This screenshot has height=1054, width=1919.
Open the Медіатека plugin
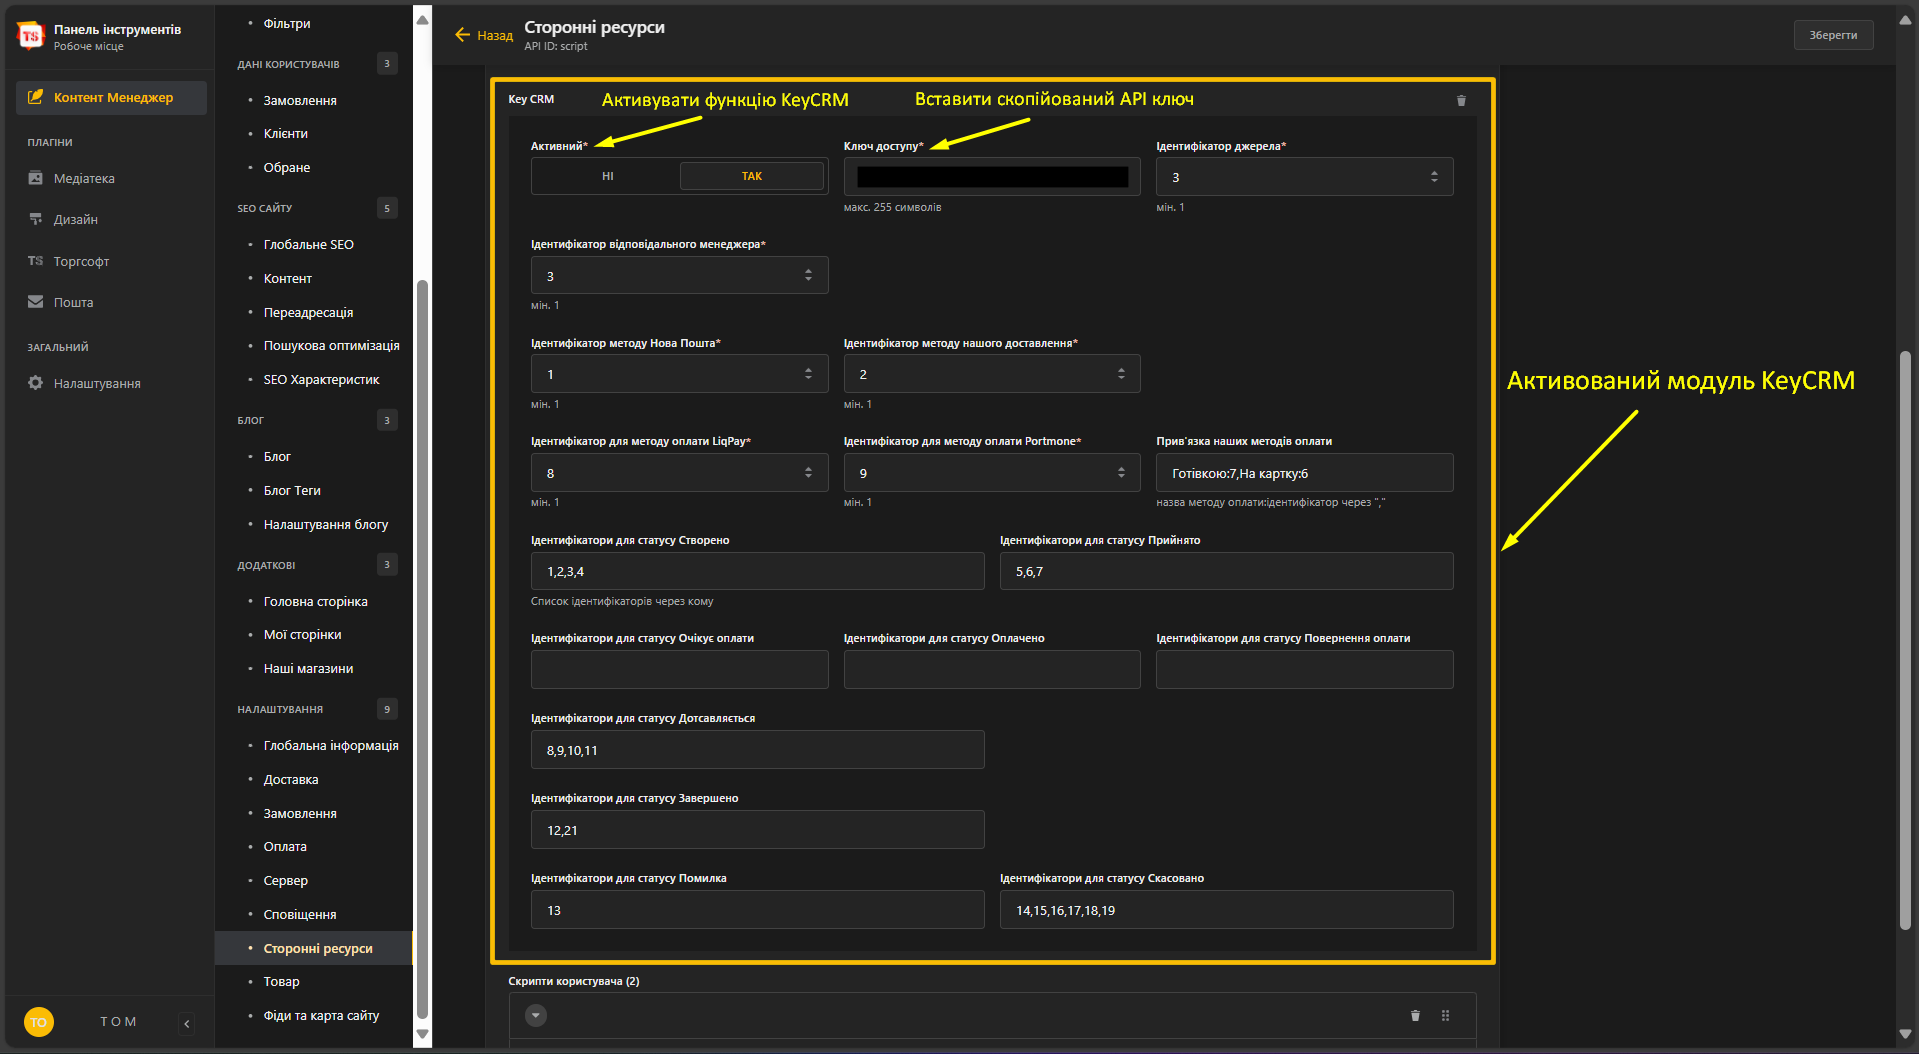tap(84, 178)
